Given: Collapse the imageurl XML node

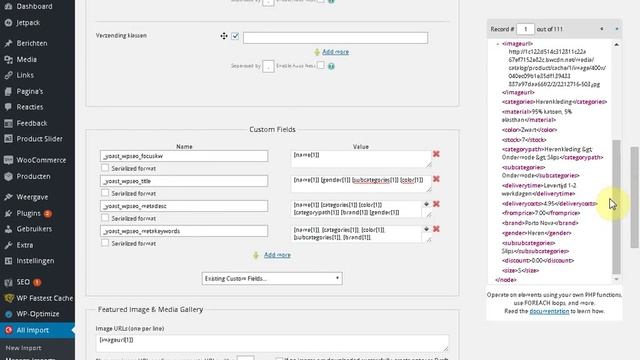Looking at the screenshot, I should (x=498, y=44).
